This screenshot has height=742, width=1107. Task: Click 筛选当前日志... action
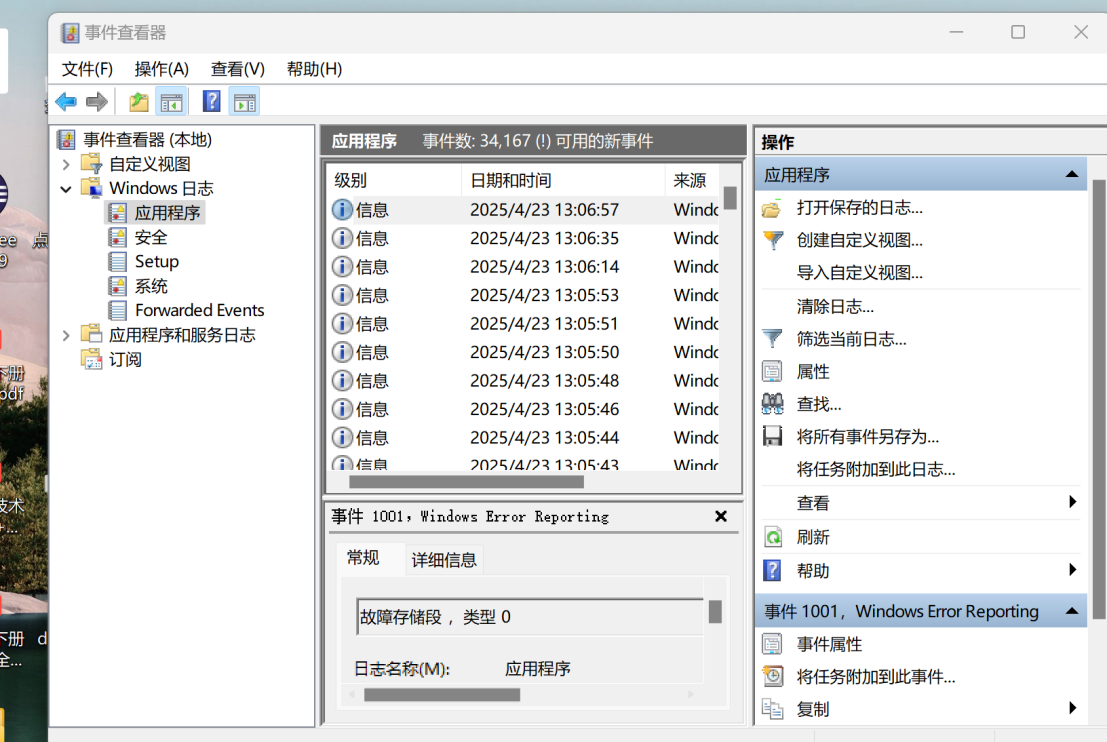(x=851, y=340)
